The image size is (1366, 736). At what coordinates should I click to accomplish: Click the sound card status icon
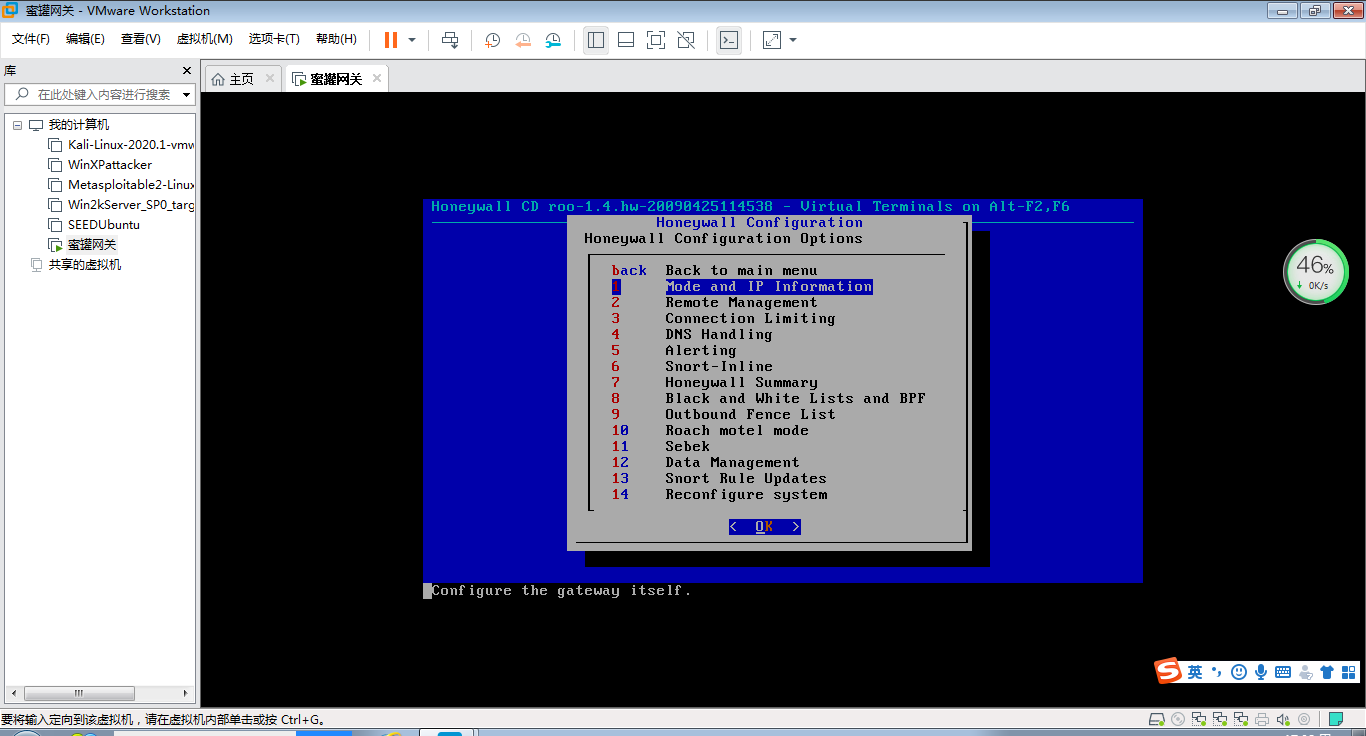point(1283,719)
